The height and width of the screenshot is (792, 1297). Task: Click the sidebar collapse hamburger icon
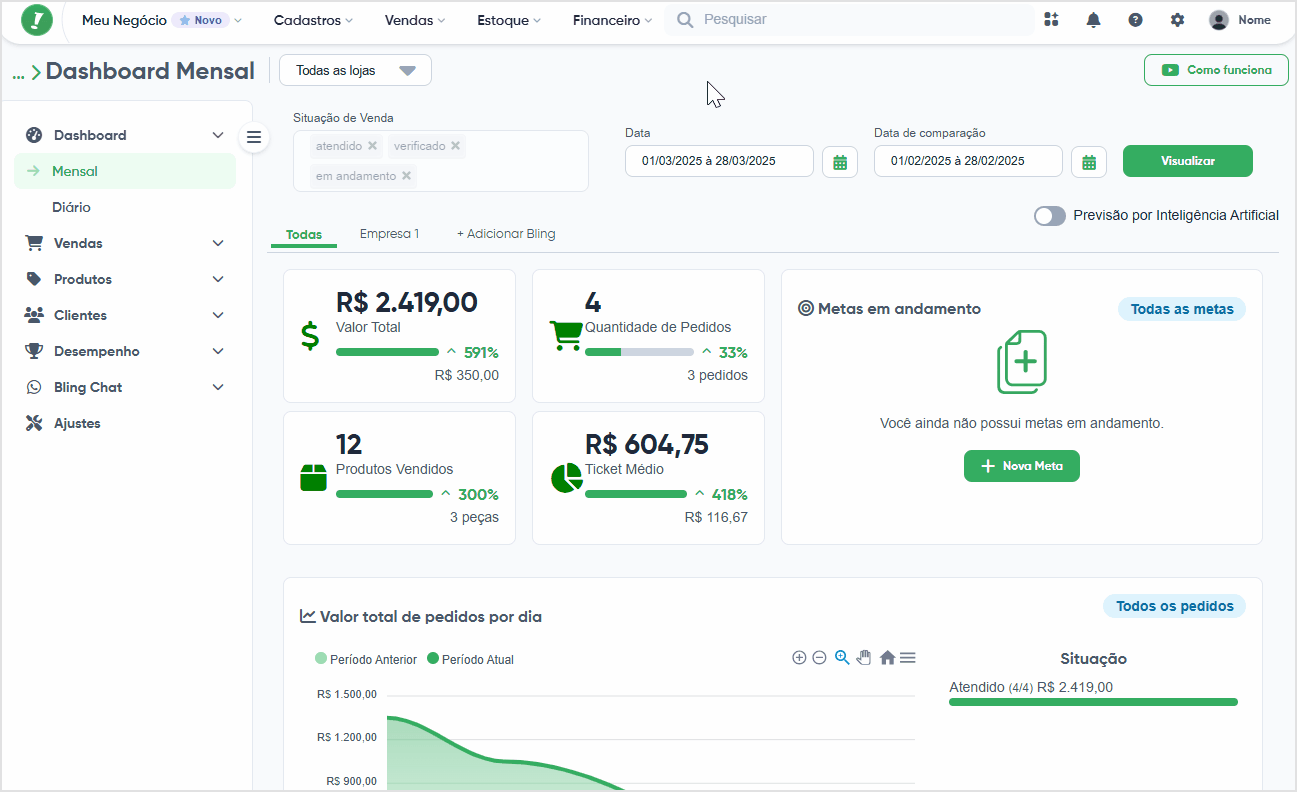pyautogui.click(x=254, y=137)
